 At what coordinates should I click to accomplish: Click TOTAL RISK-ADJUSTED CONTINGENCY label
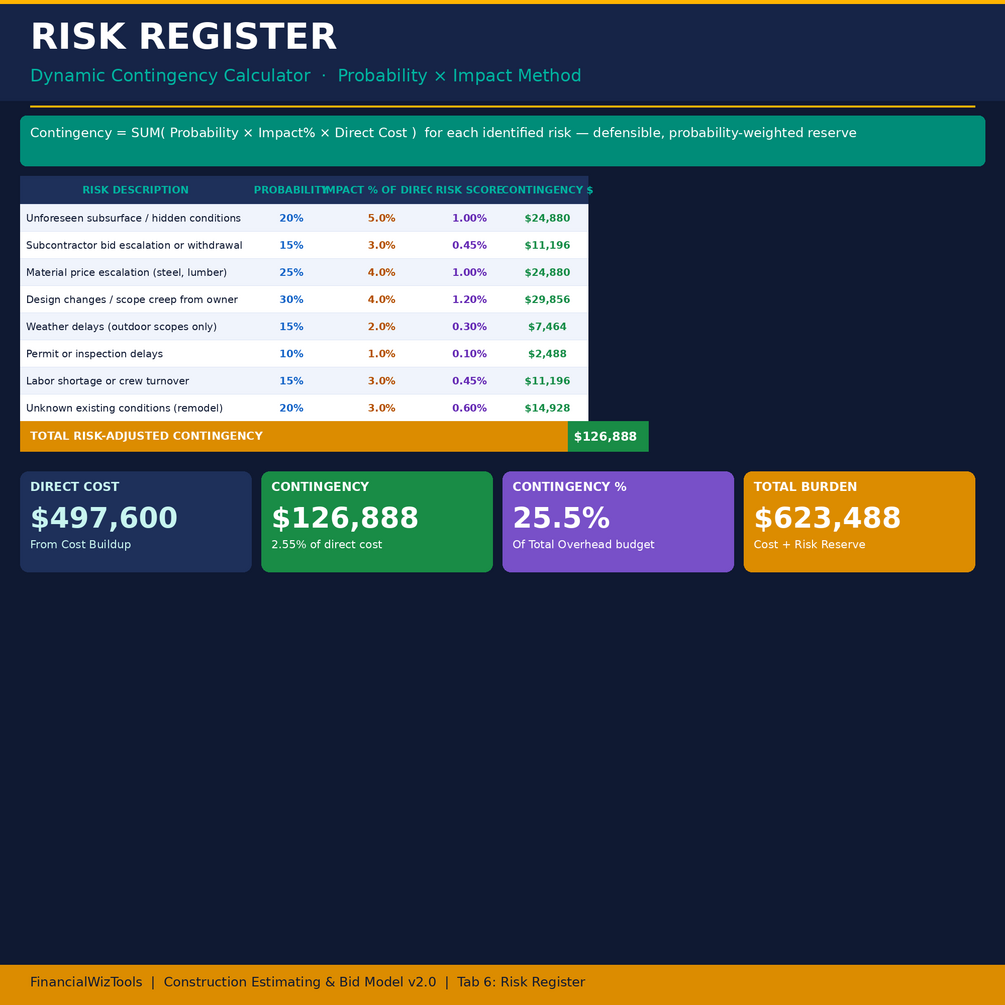pos(146,436)
